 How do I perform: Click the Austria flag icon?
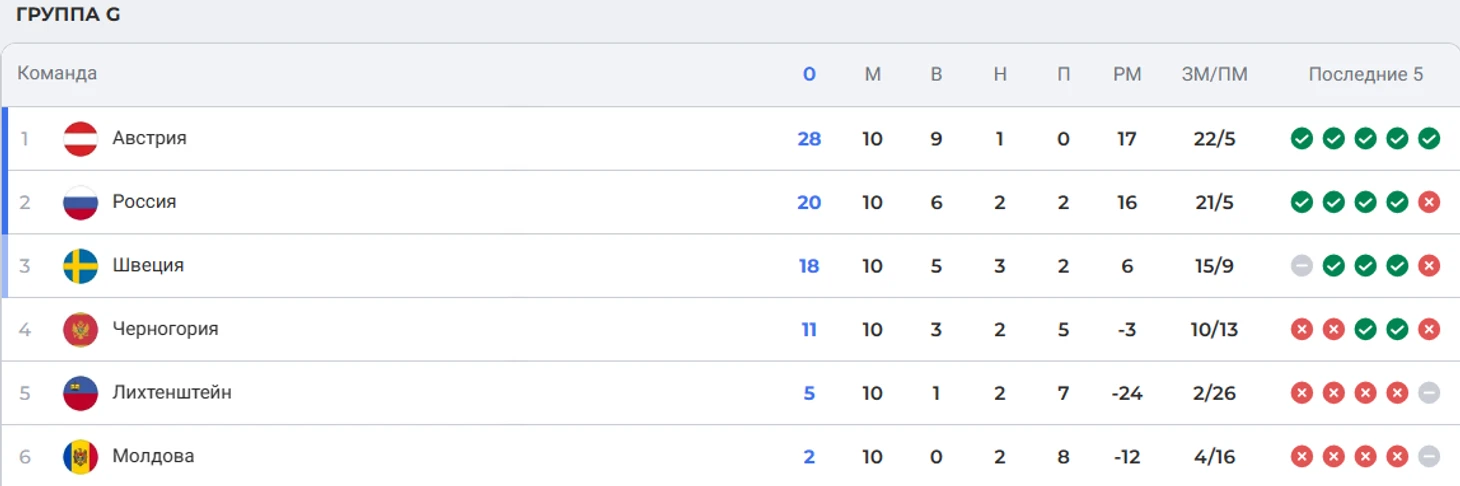point(80,139)
